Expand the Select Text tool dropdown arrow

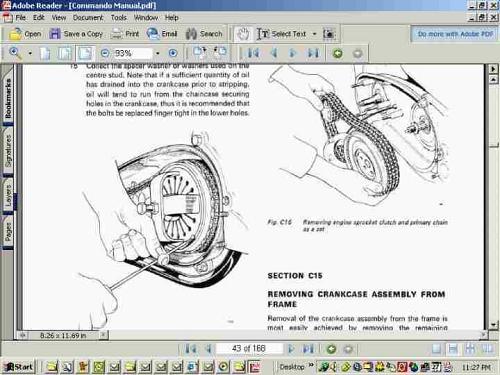pyautogui.click(x=314, y=34)
